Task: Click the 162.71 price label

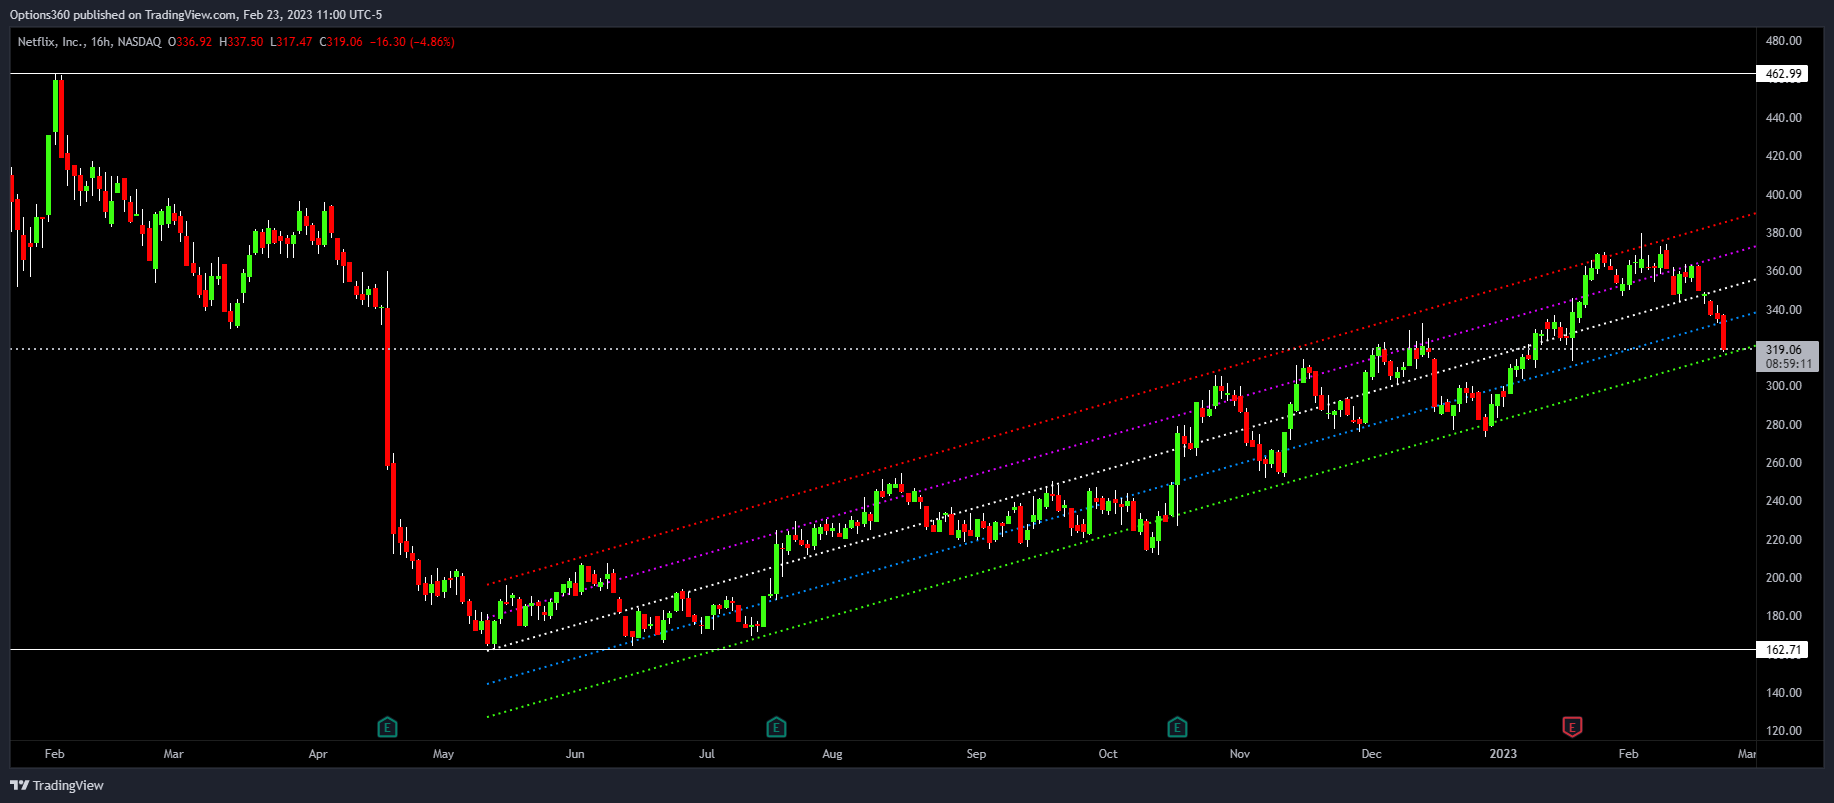Action: pos(1783,650)
